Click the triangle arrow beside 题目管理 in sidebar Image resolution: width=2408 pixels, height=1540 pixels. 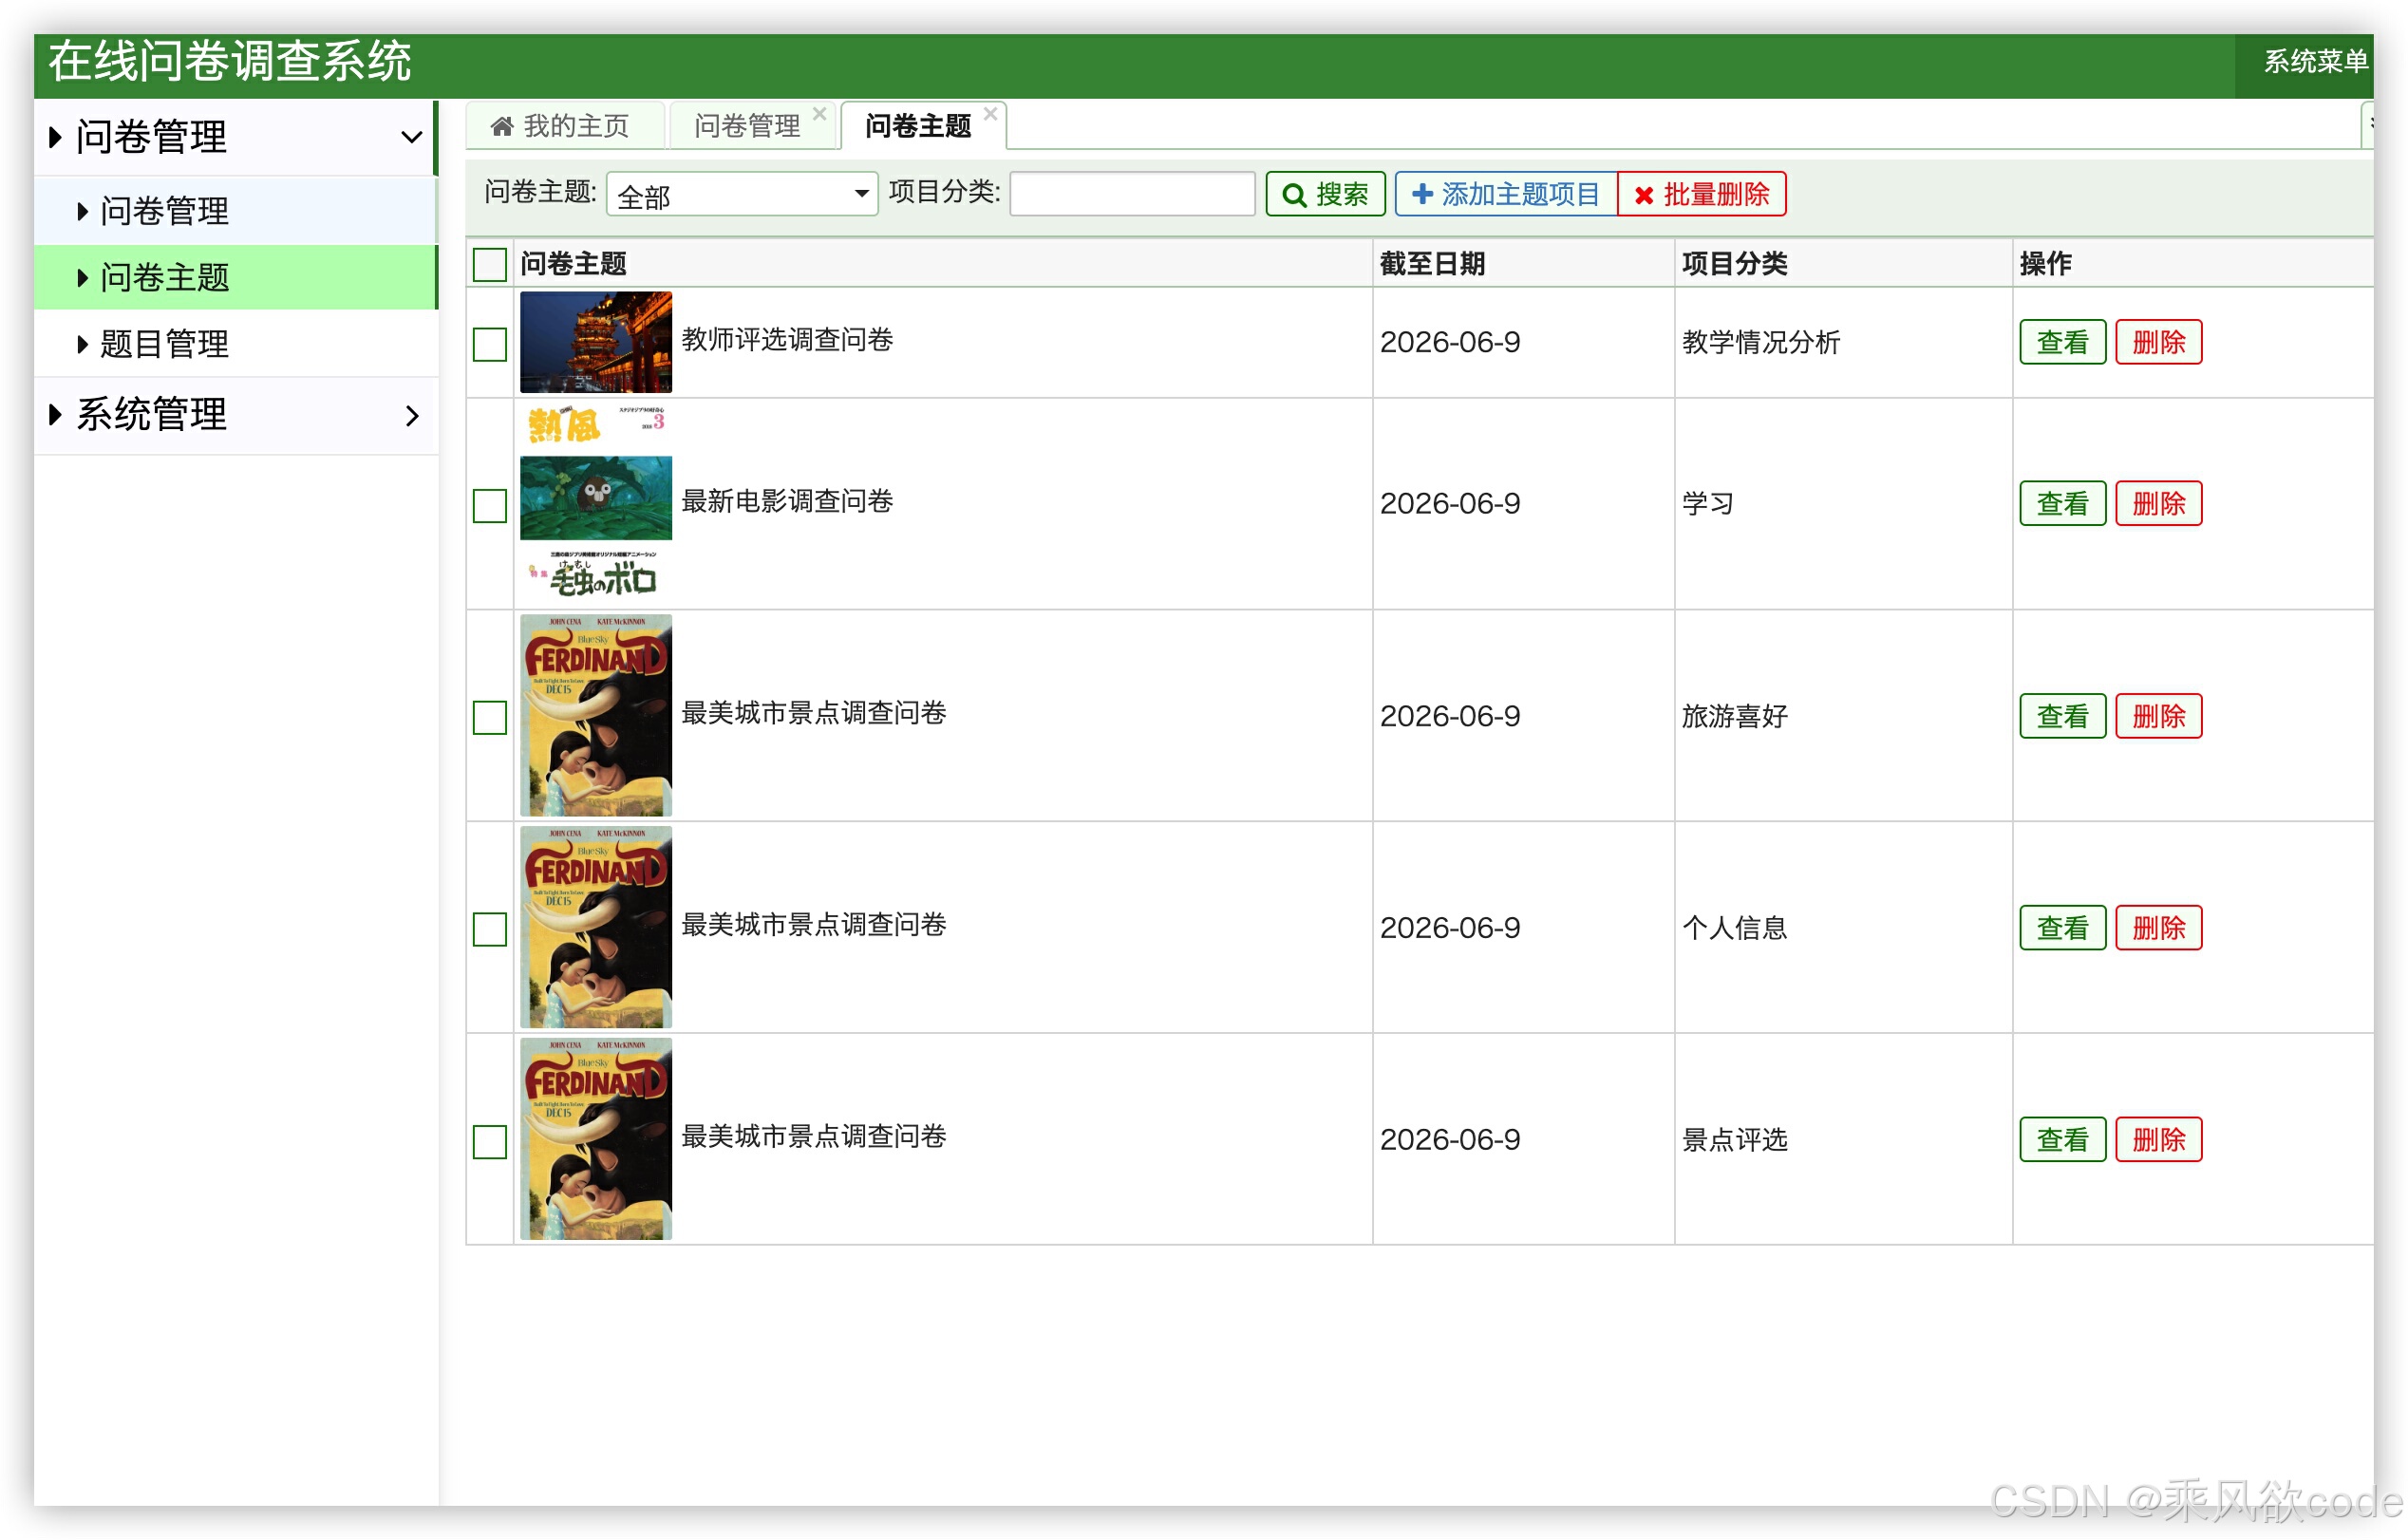[82, 344]
